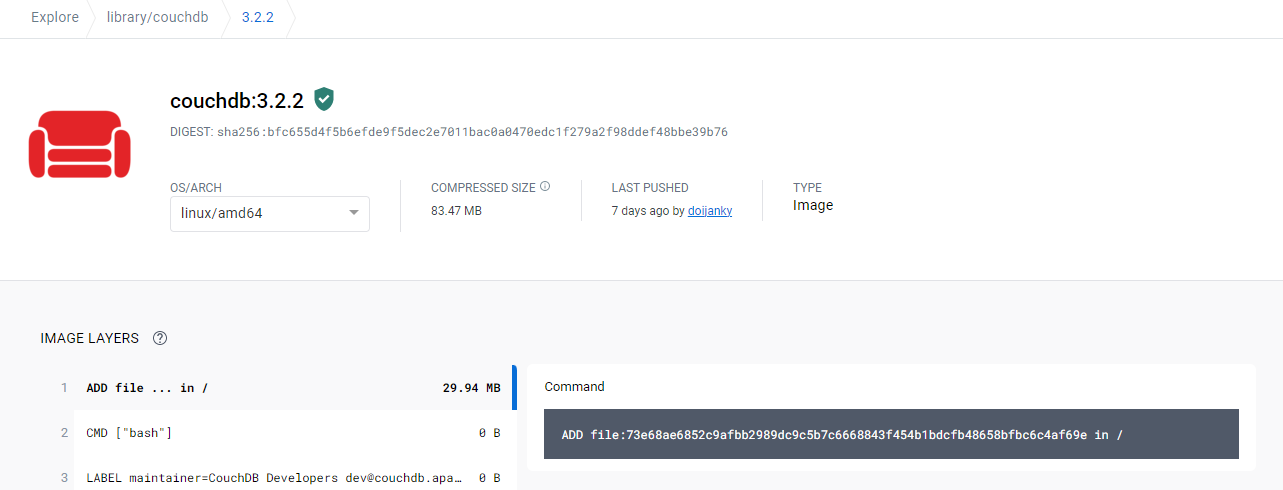Click the red CouchDB couch logo
Image resolution: width=1283 pixels, height=490 pixels.
pyautogui.click(x=77, y=144)
